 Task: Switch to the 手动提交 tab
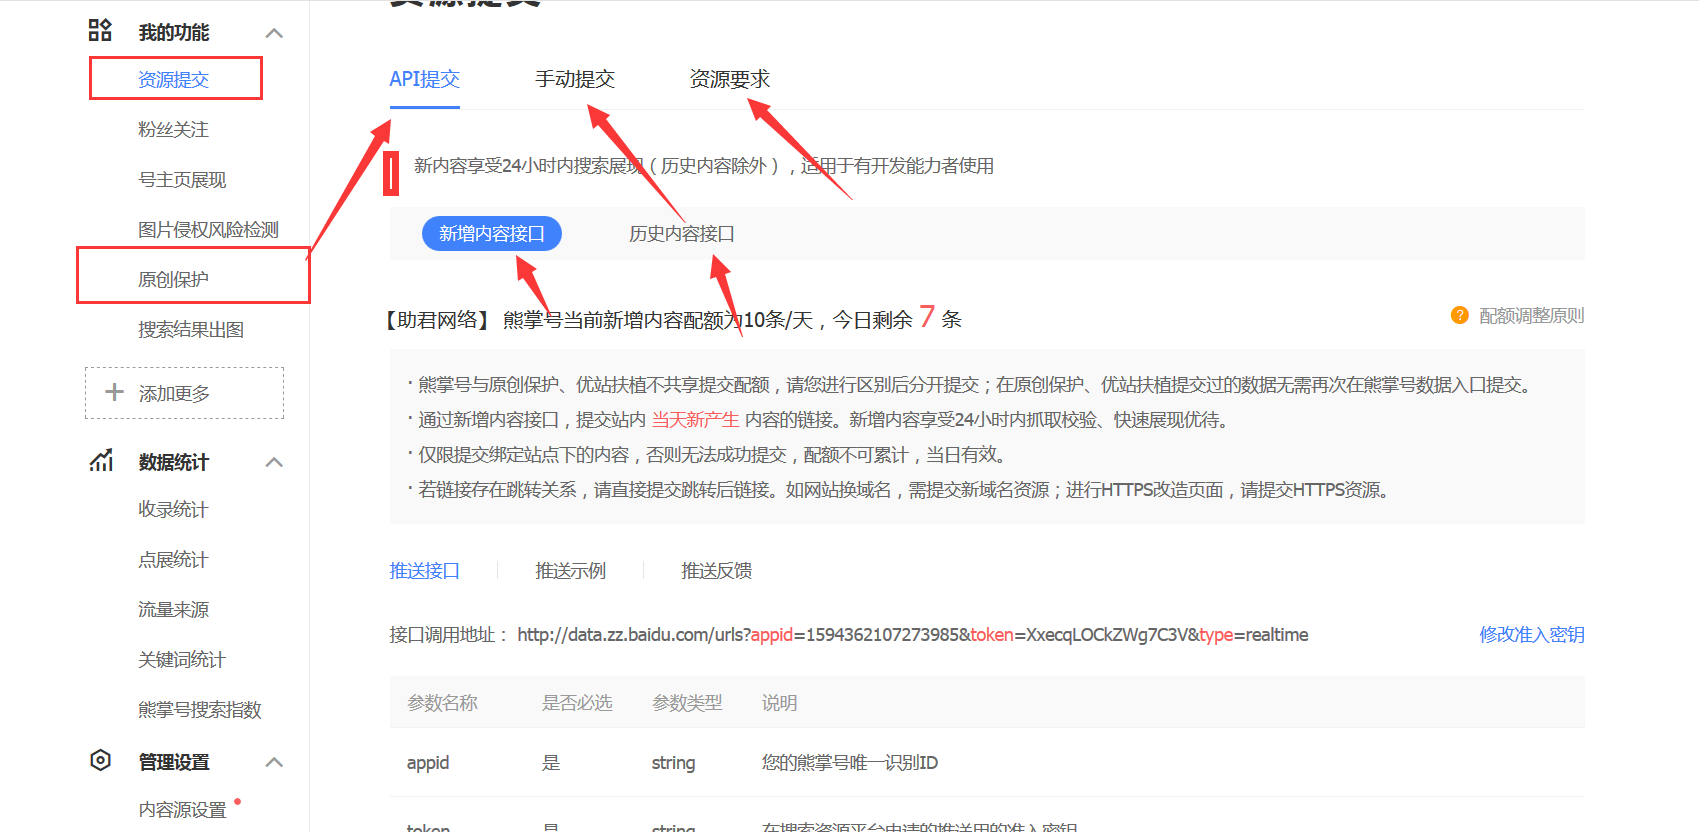point(575,79)
